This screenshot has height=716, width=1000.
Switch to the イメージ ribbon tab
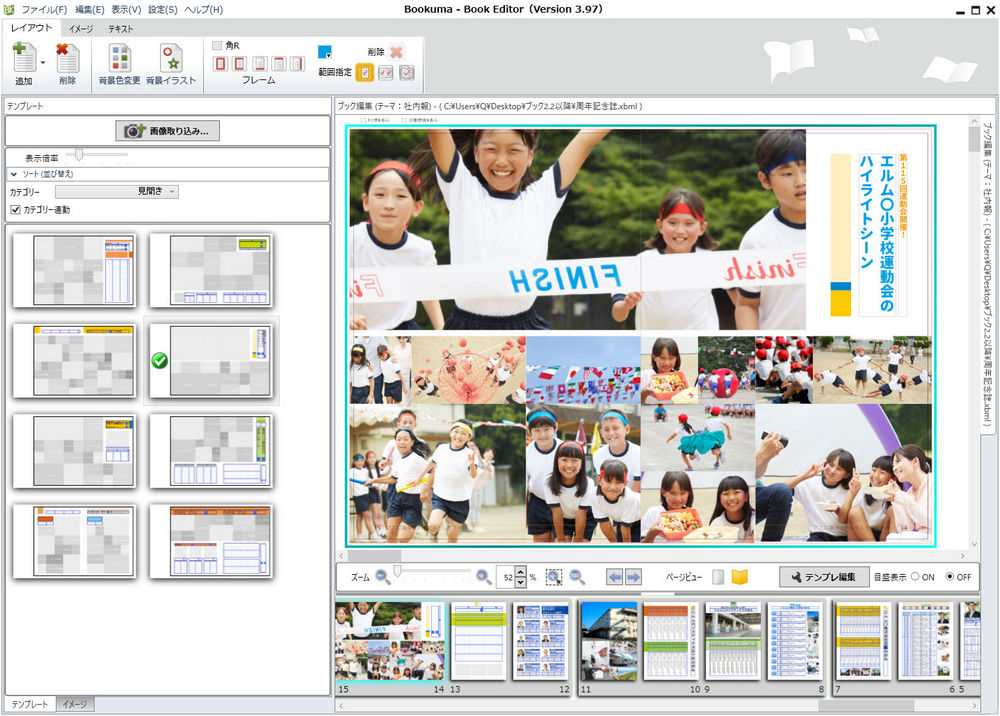pyautogui.click(x=81, y=29)
